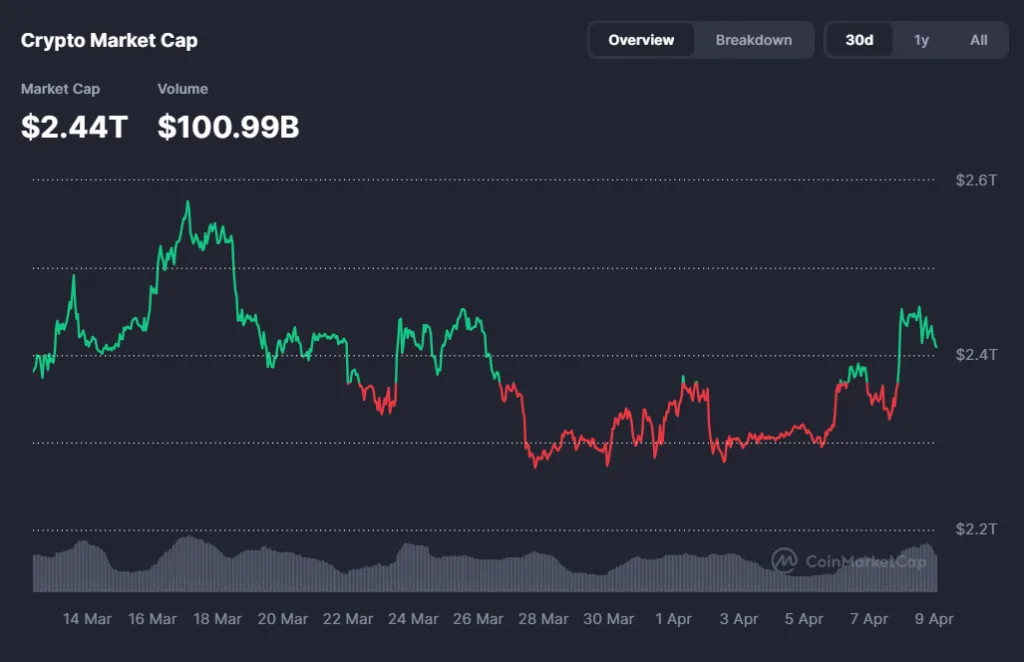This screenshot has height=662, width=1024.
Task: Click the $2.6T axis label
Action: [977, 181]
